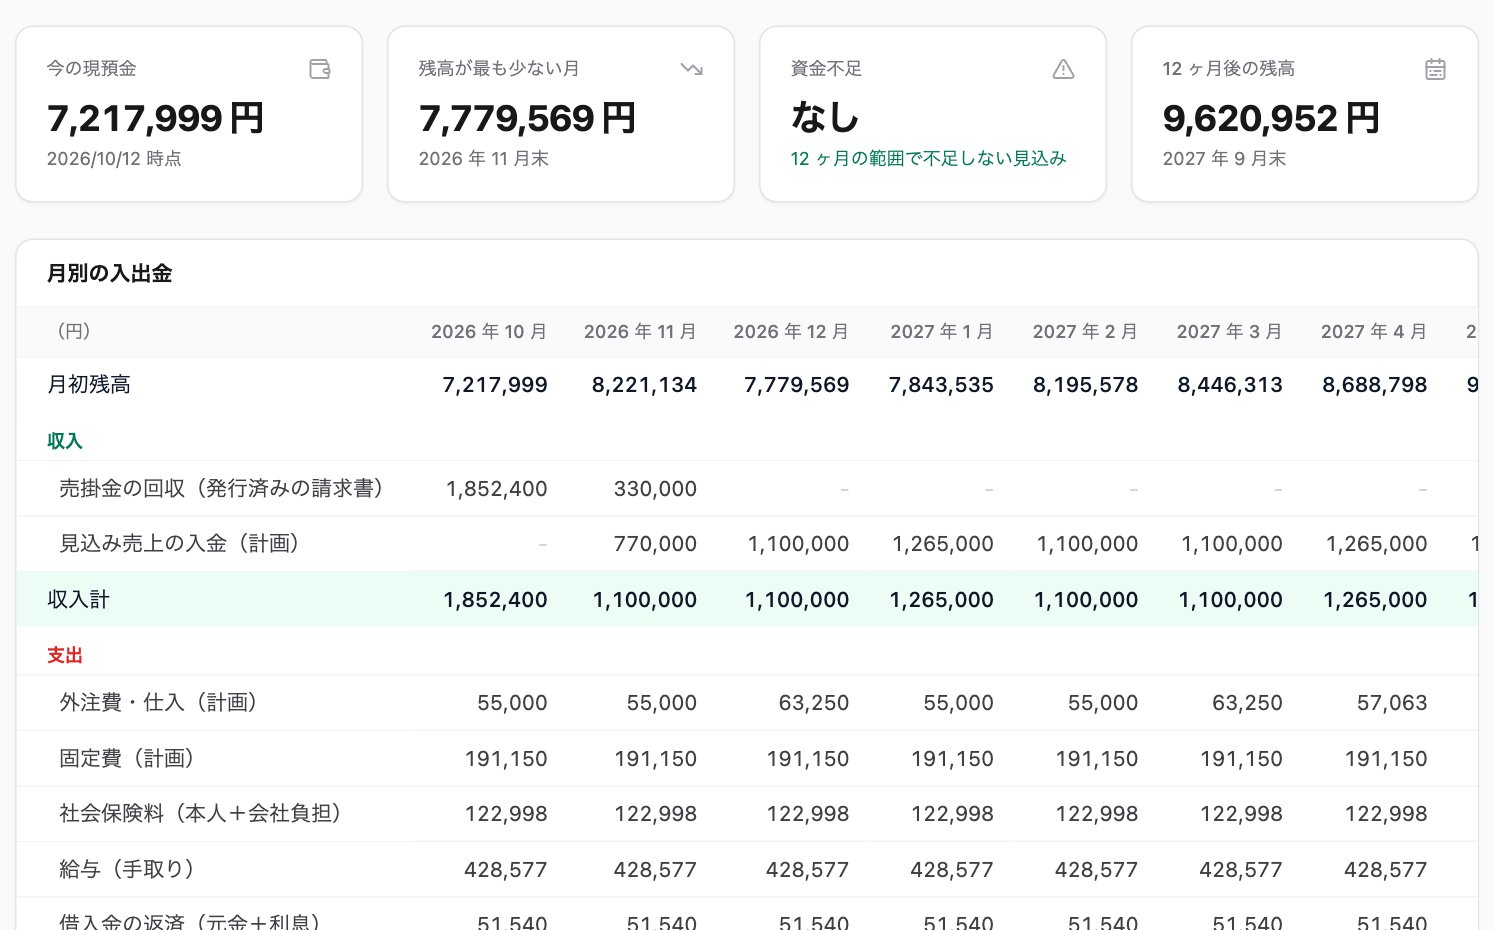Click the warning triangle icon on 資金不足 card
Image resolution: width=1494 pixels, height=930 pixels.
[x=1064, y=69]
